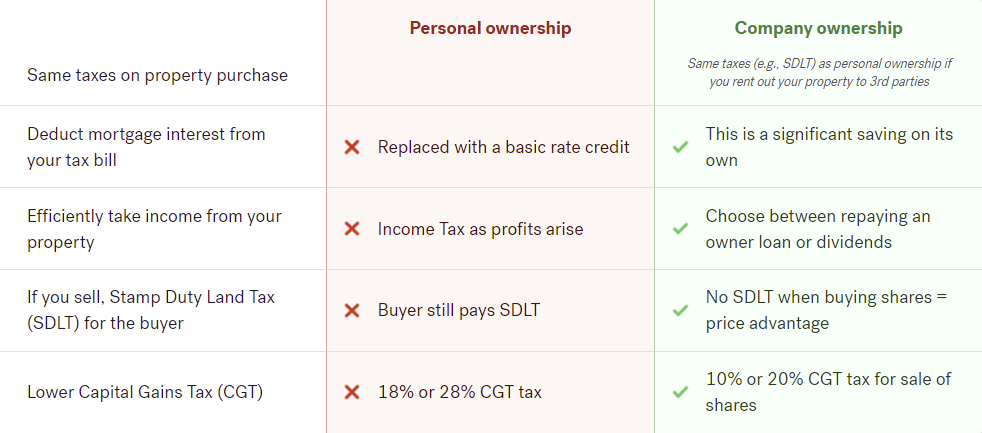Click red X beside basic rate credit
Viewport: 982px width, 433px height.
point(352,147)
